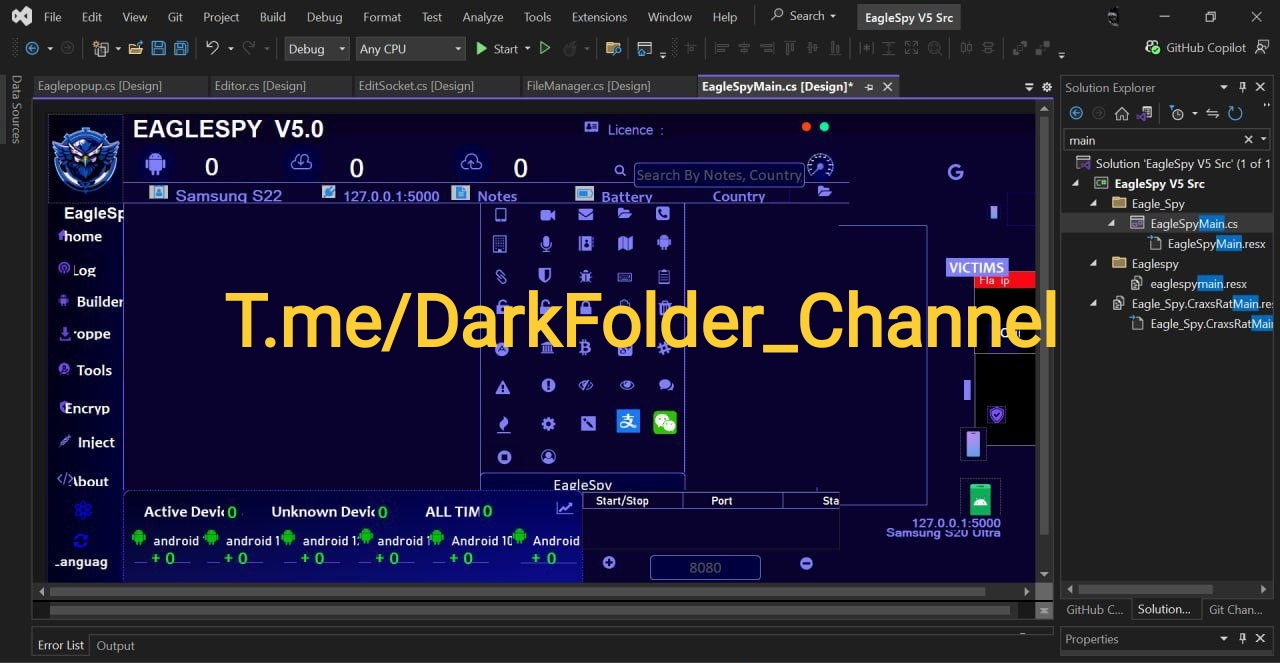1280x663 pixels.
Task: Open the Extensions menu
Action: coord(600,17)
